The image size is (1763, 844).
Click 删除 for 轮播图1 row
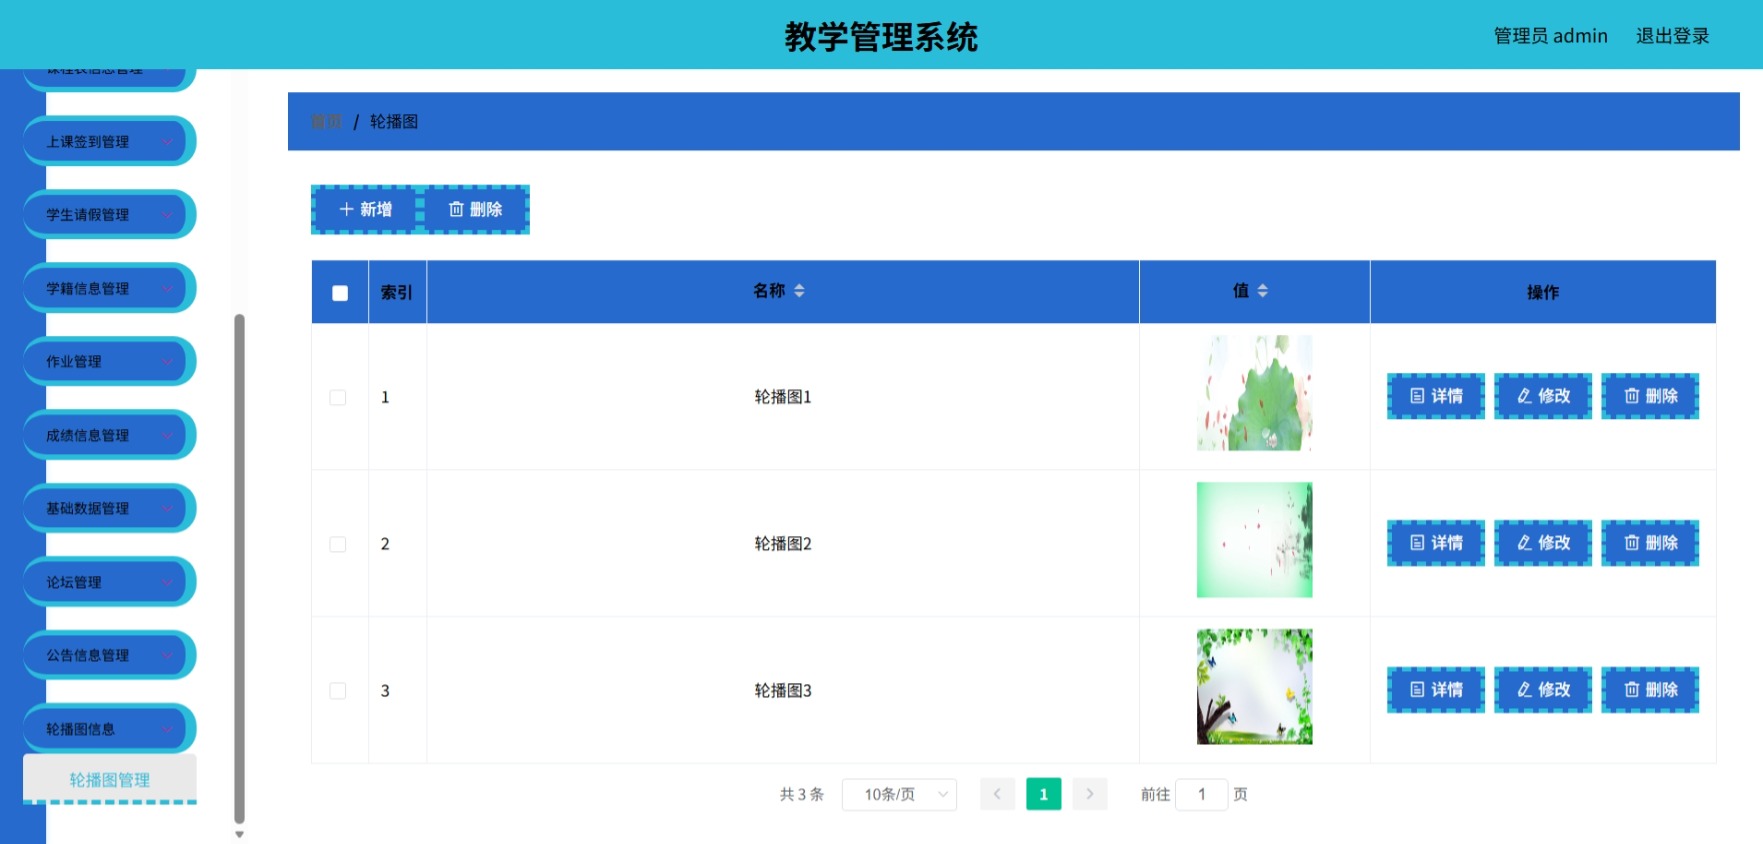[1650, 396]
